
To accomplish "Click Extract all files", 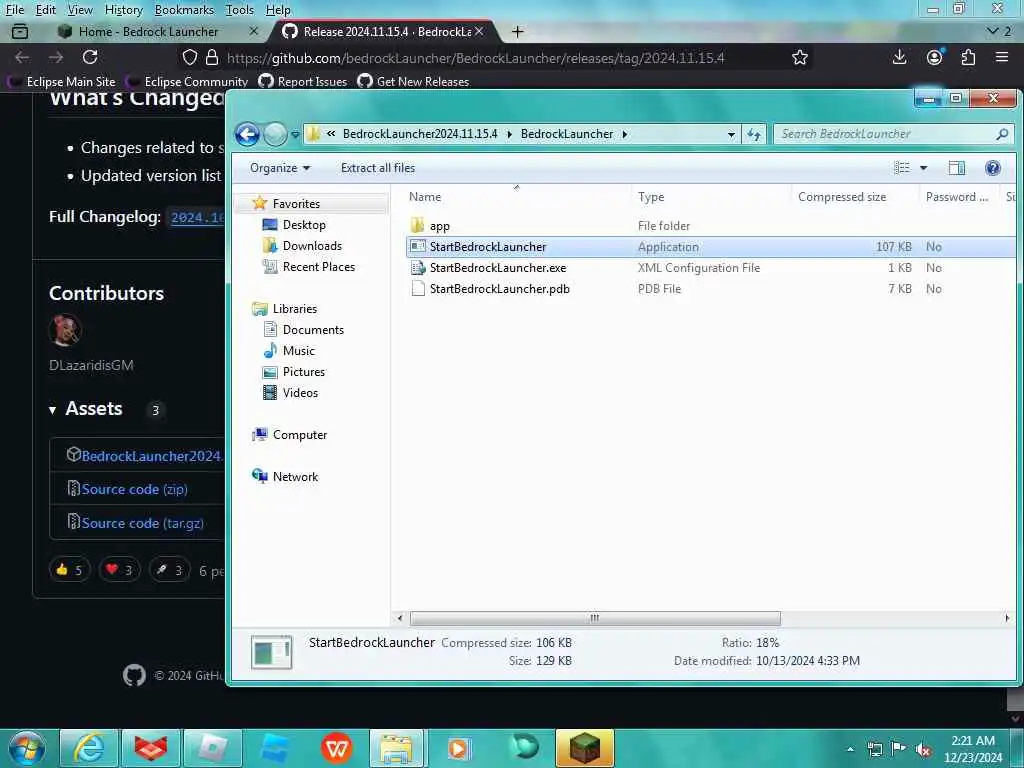I will [377, 168].
